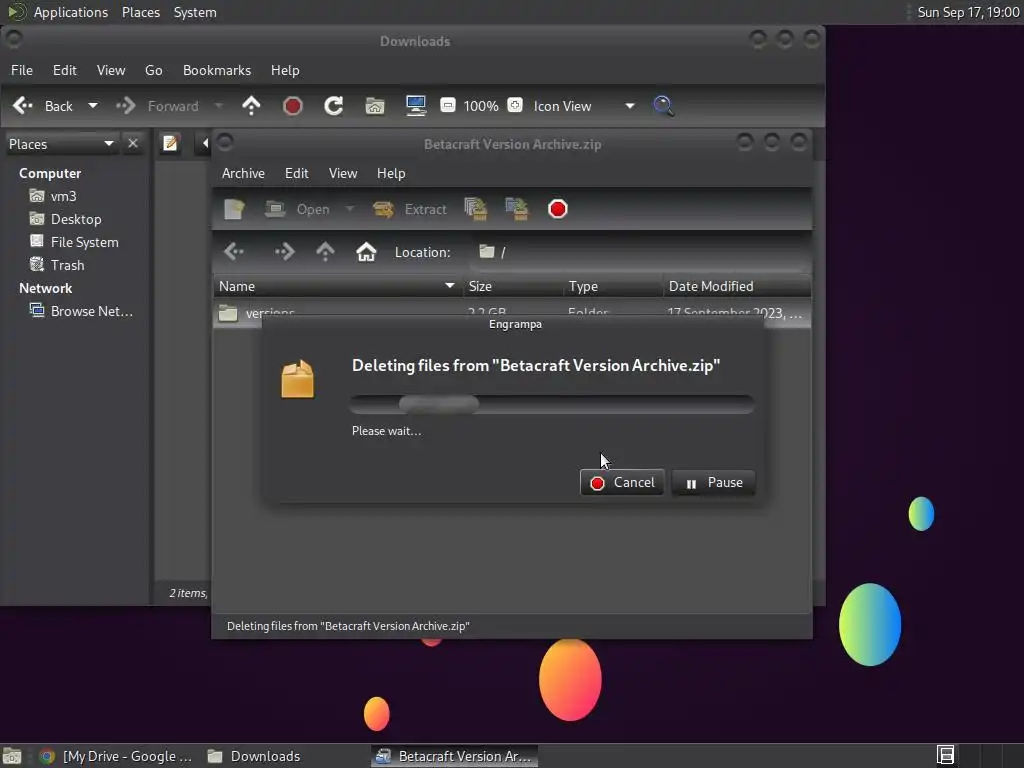Switch to Betacraft Version Archive taskbar window
The height and width of the screenshot is (768, 1024).
point(455,756)
